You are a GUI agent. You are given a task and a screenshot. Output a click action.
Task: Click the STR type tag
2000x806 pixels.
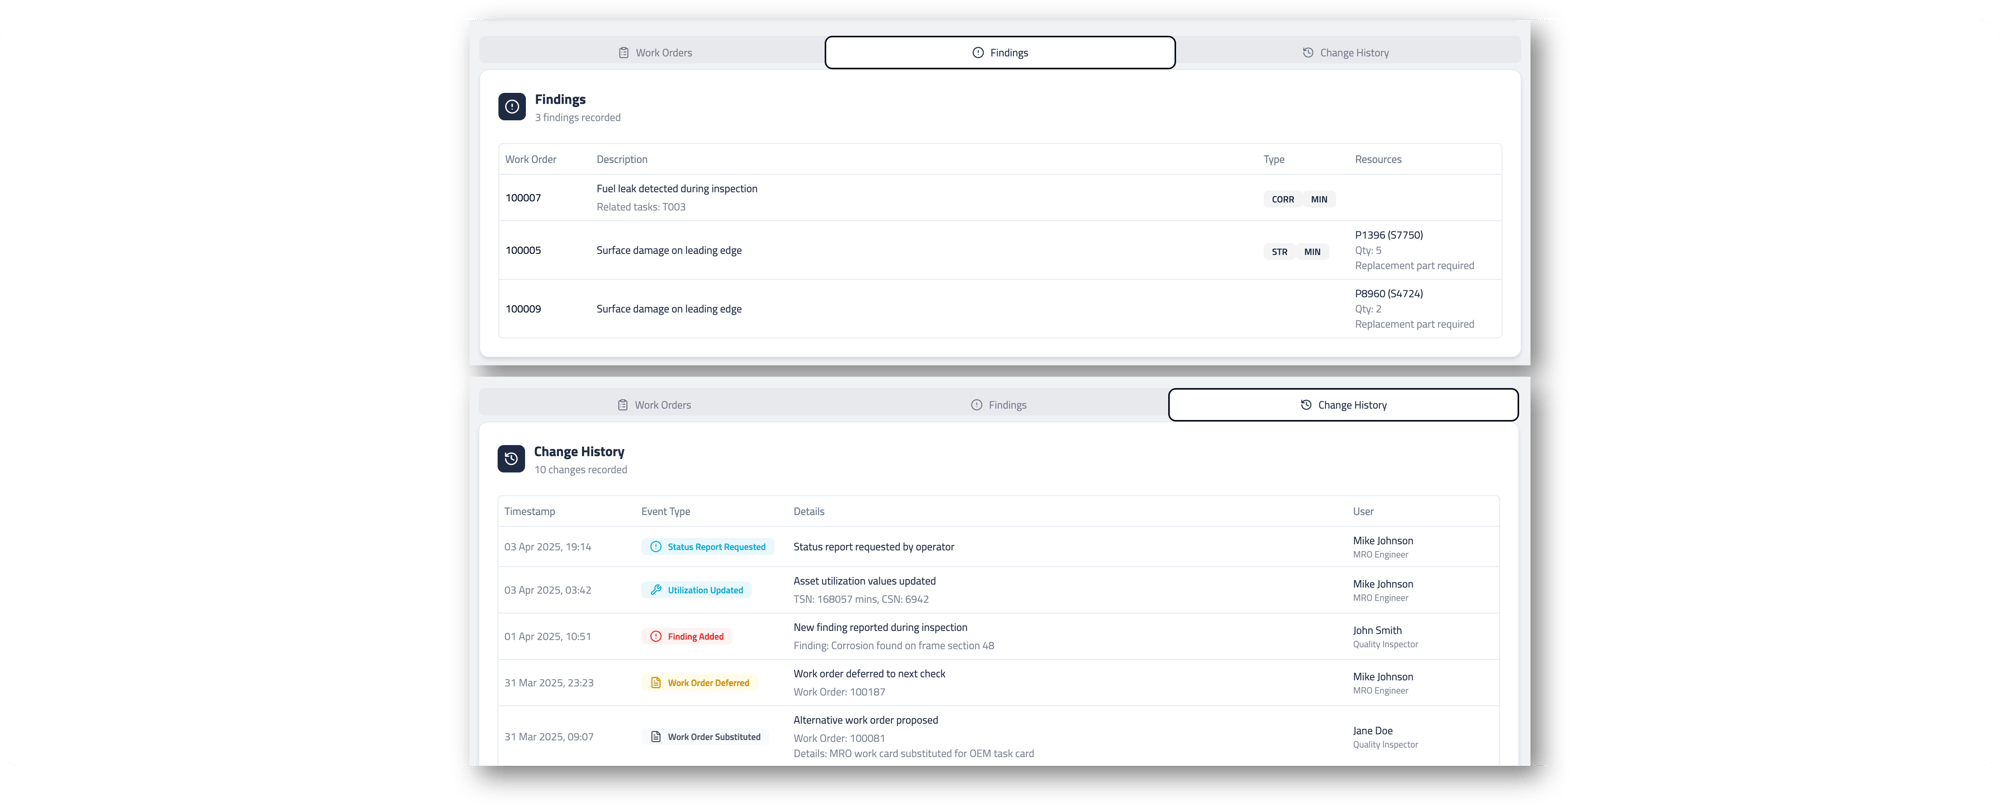point(1279,252)
